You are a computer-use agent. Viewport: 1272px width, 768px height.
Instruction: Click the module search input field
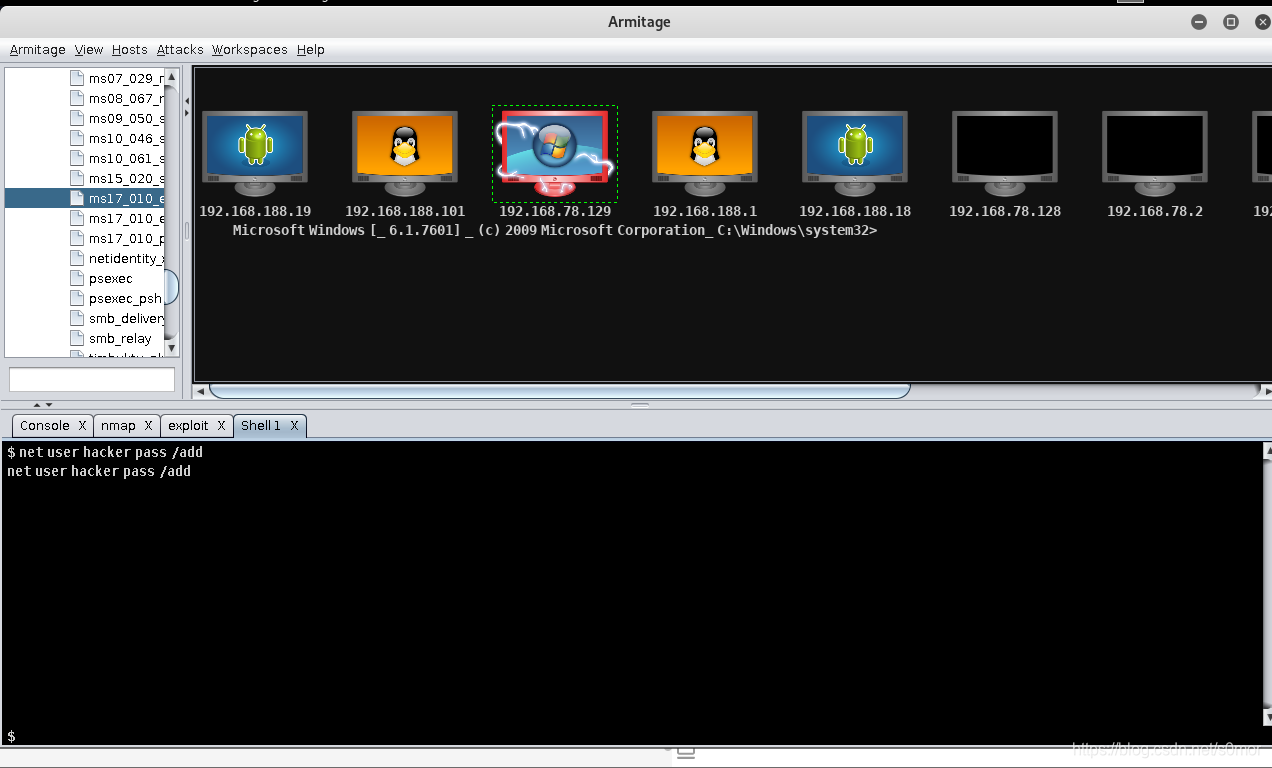coord(92,380)
